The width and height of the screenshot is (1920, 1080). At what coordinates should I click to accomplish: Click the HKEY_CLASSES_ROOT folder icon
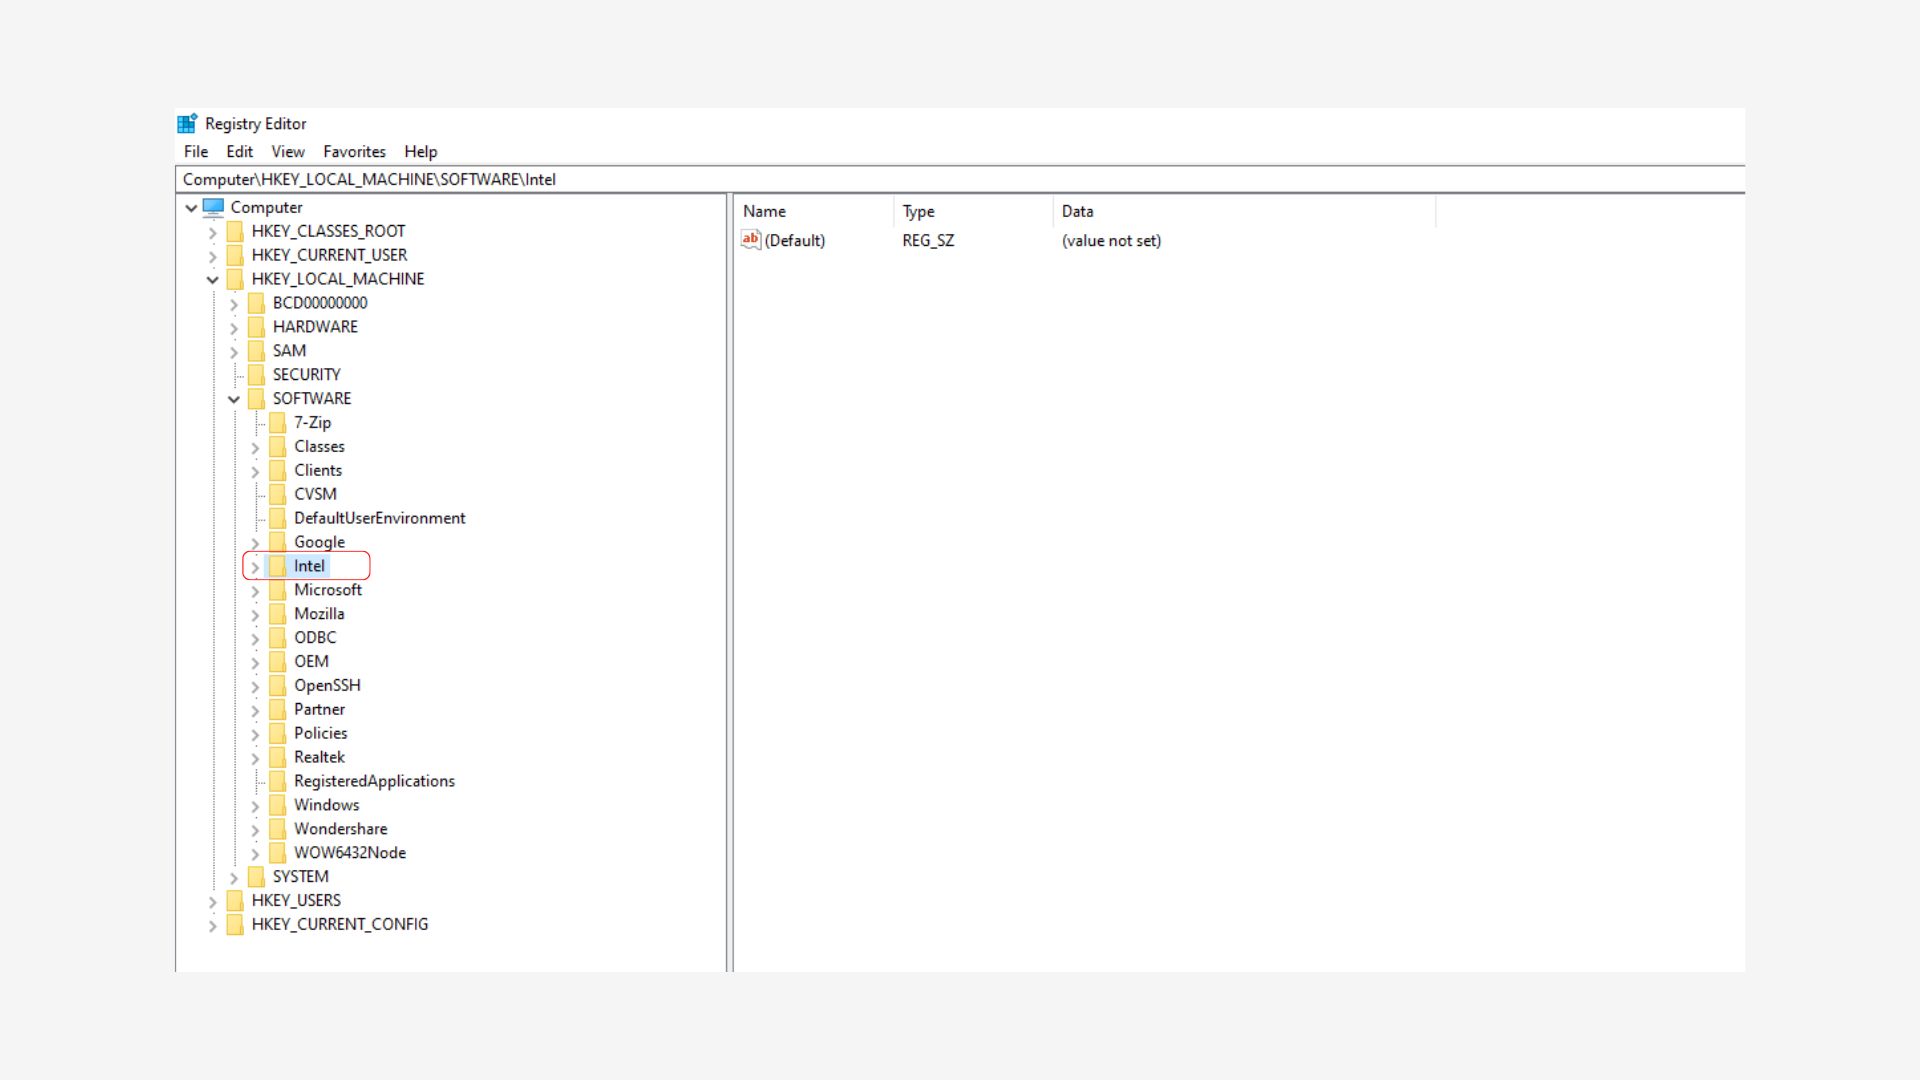[235, 231]
